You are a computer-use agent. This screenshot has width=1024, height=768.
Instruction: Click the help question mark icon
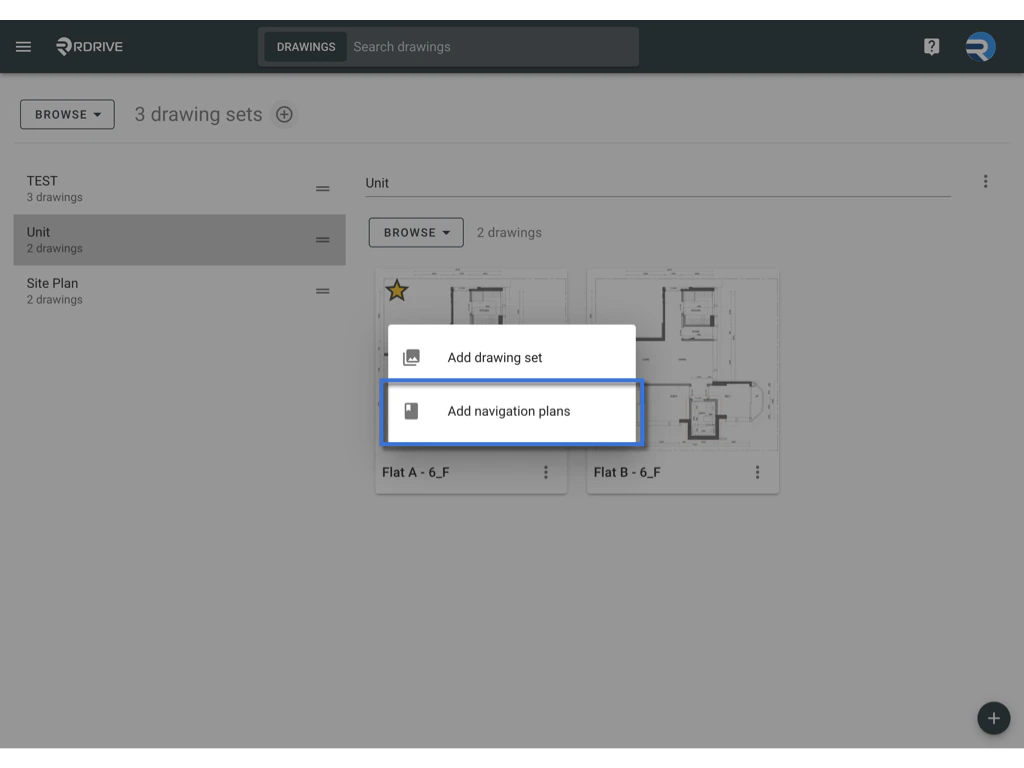[931, 46]
